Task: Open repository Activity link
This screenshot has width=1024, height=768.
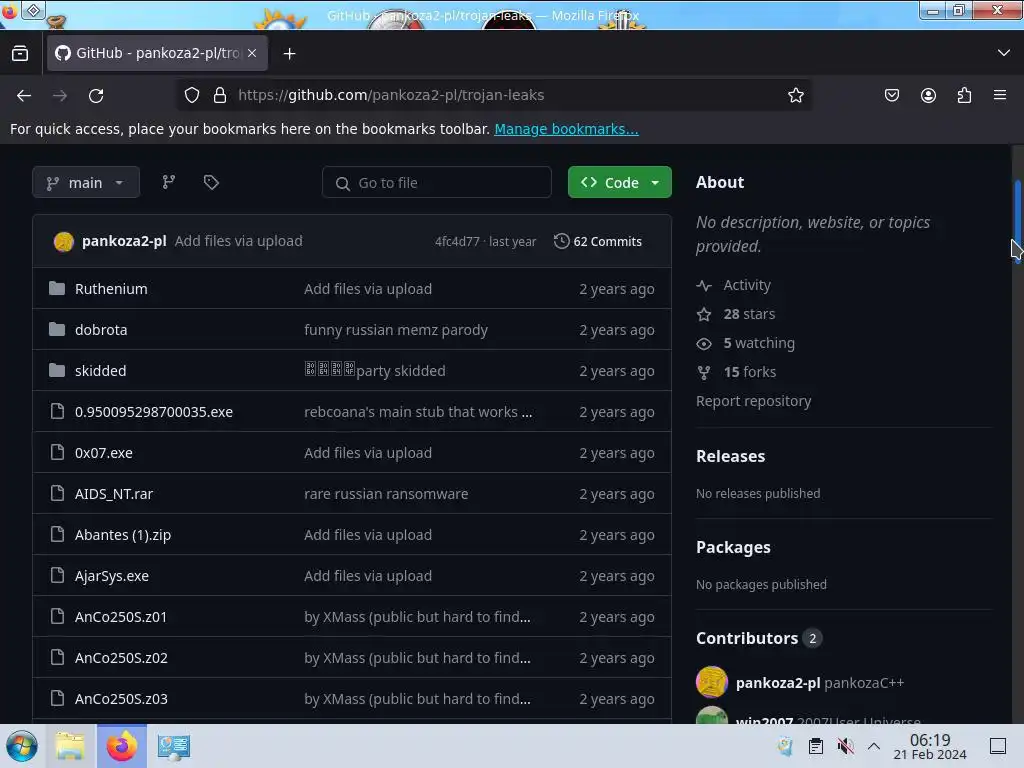Action: (x=747, y=285)
